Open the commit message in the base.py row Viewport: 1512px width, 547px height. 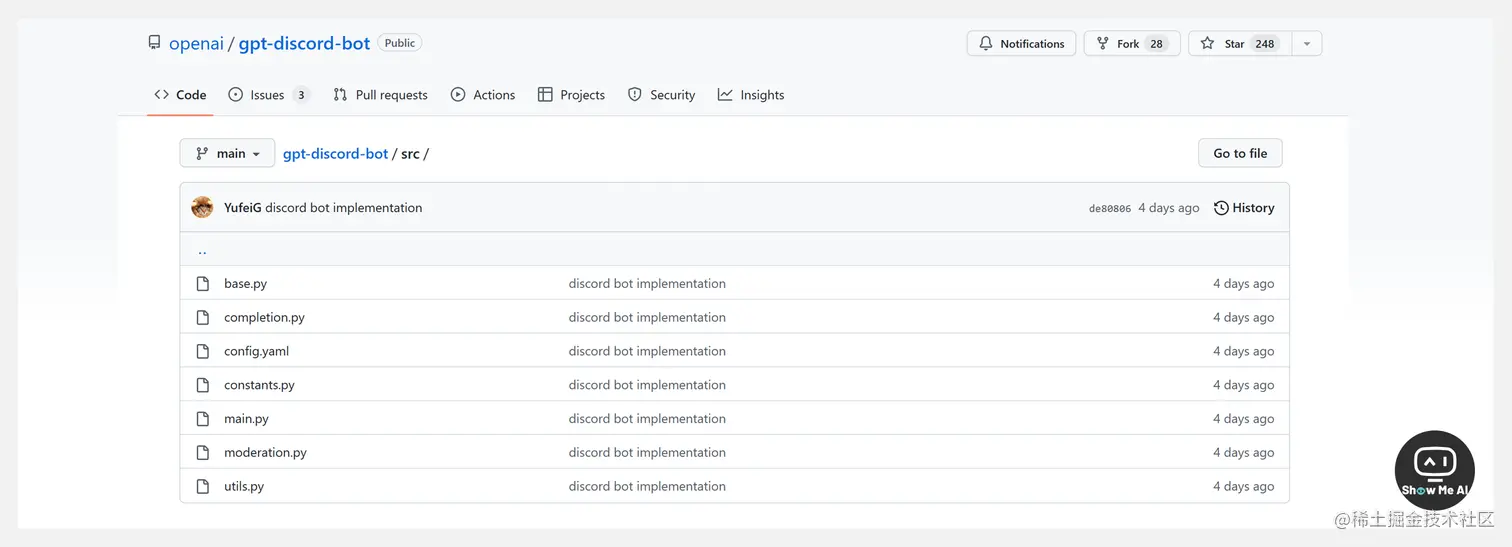tap(647, 284)
